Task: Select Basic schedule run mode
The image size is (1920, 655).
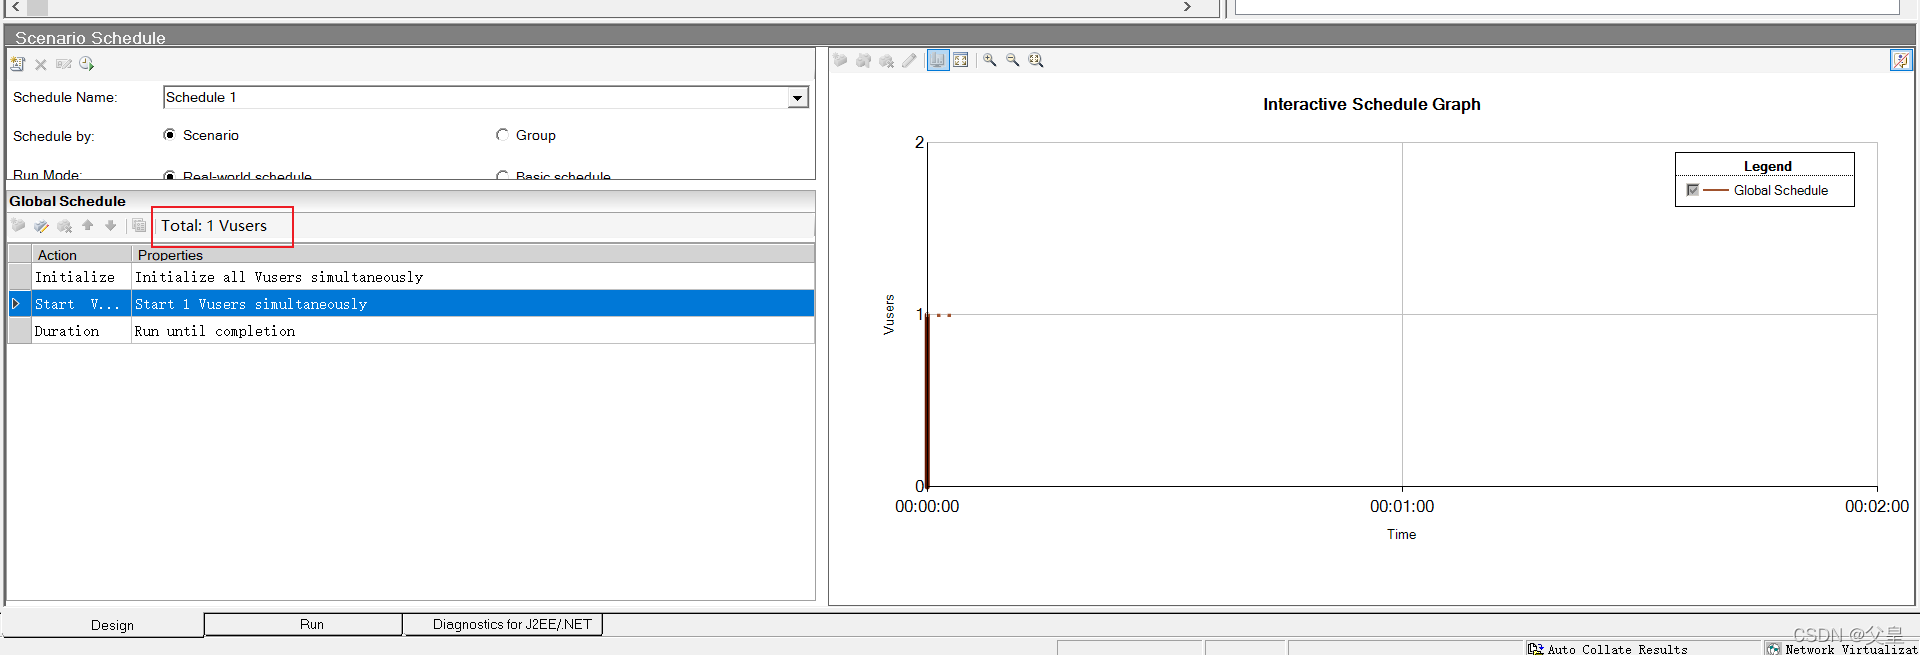Action: [x=502, y=176]
